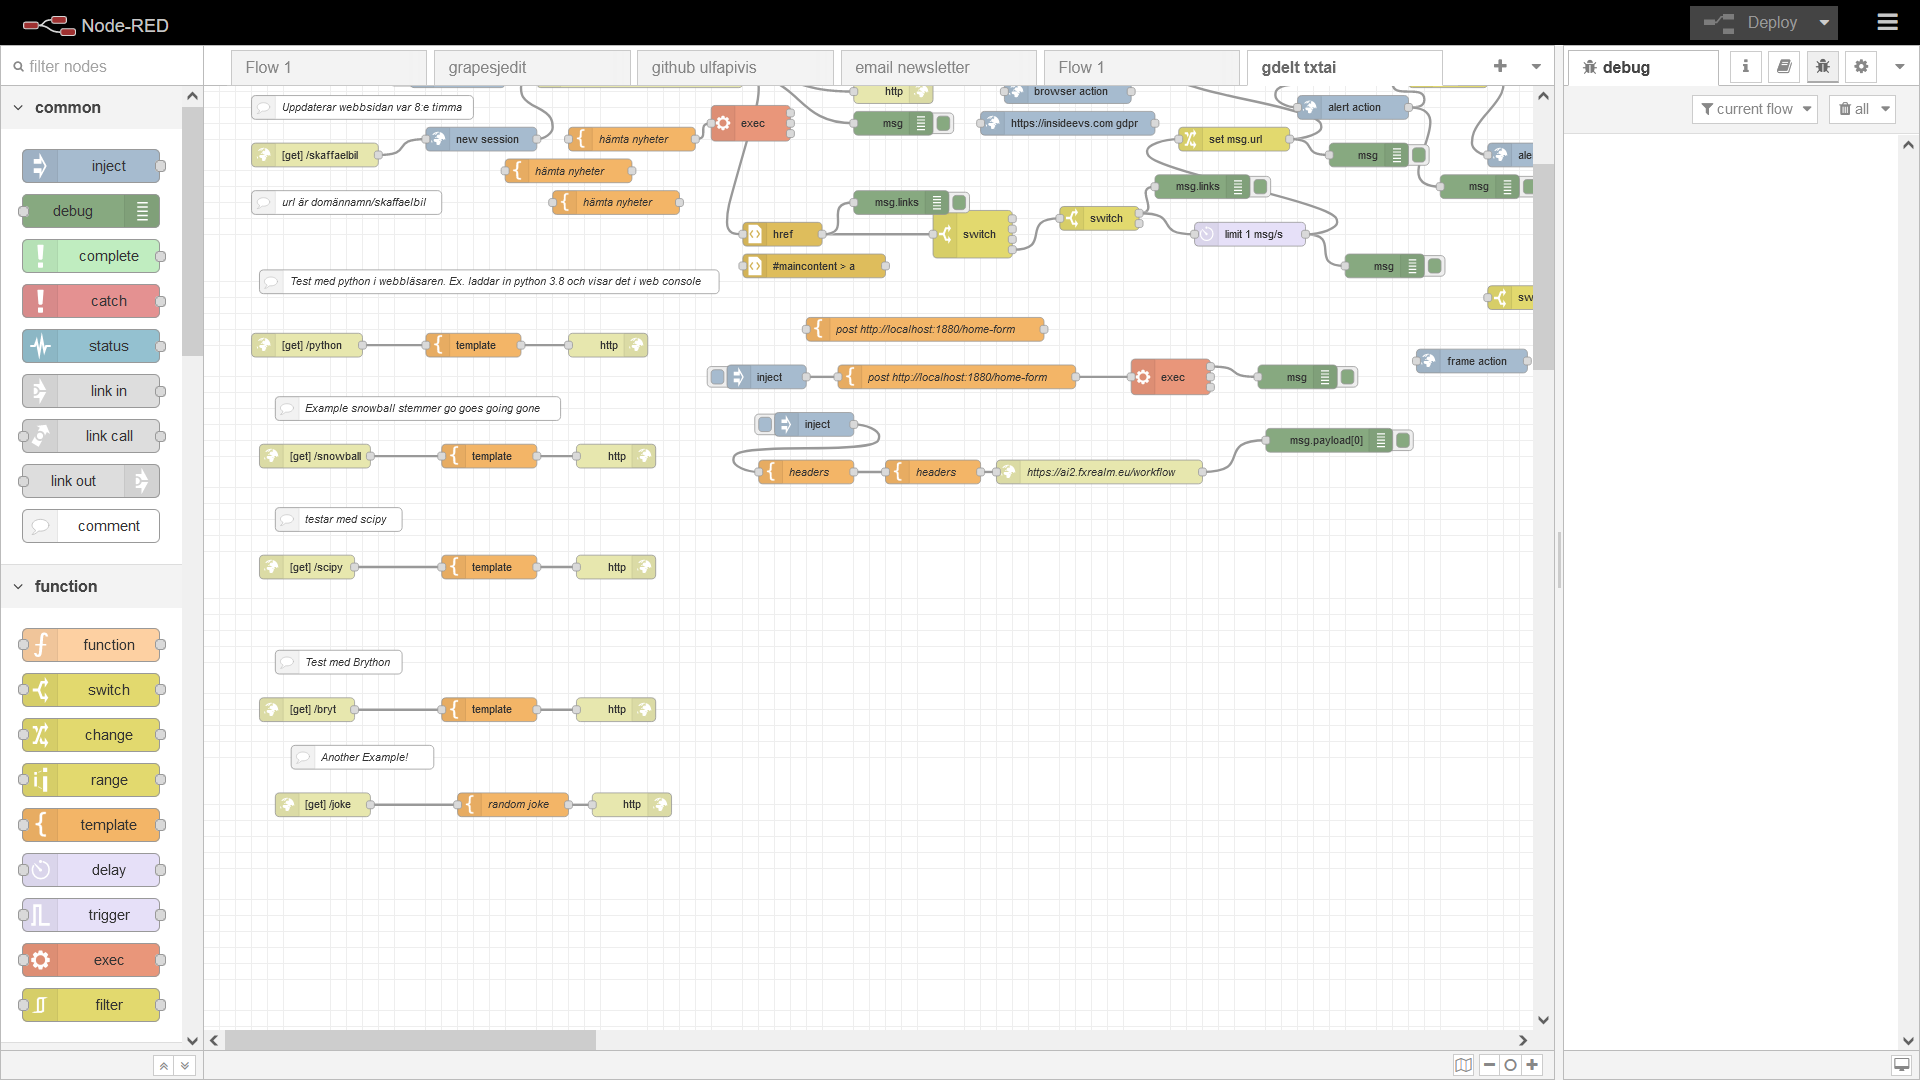Reset workspace zoom level
The height and width of the screenshot is (1080, 1920).
click(x=1511, y=1065)
